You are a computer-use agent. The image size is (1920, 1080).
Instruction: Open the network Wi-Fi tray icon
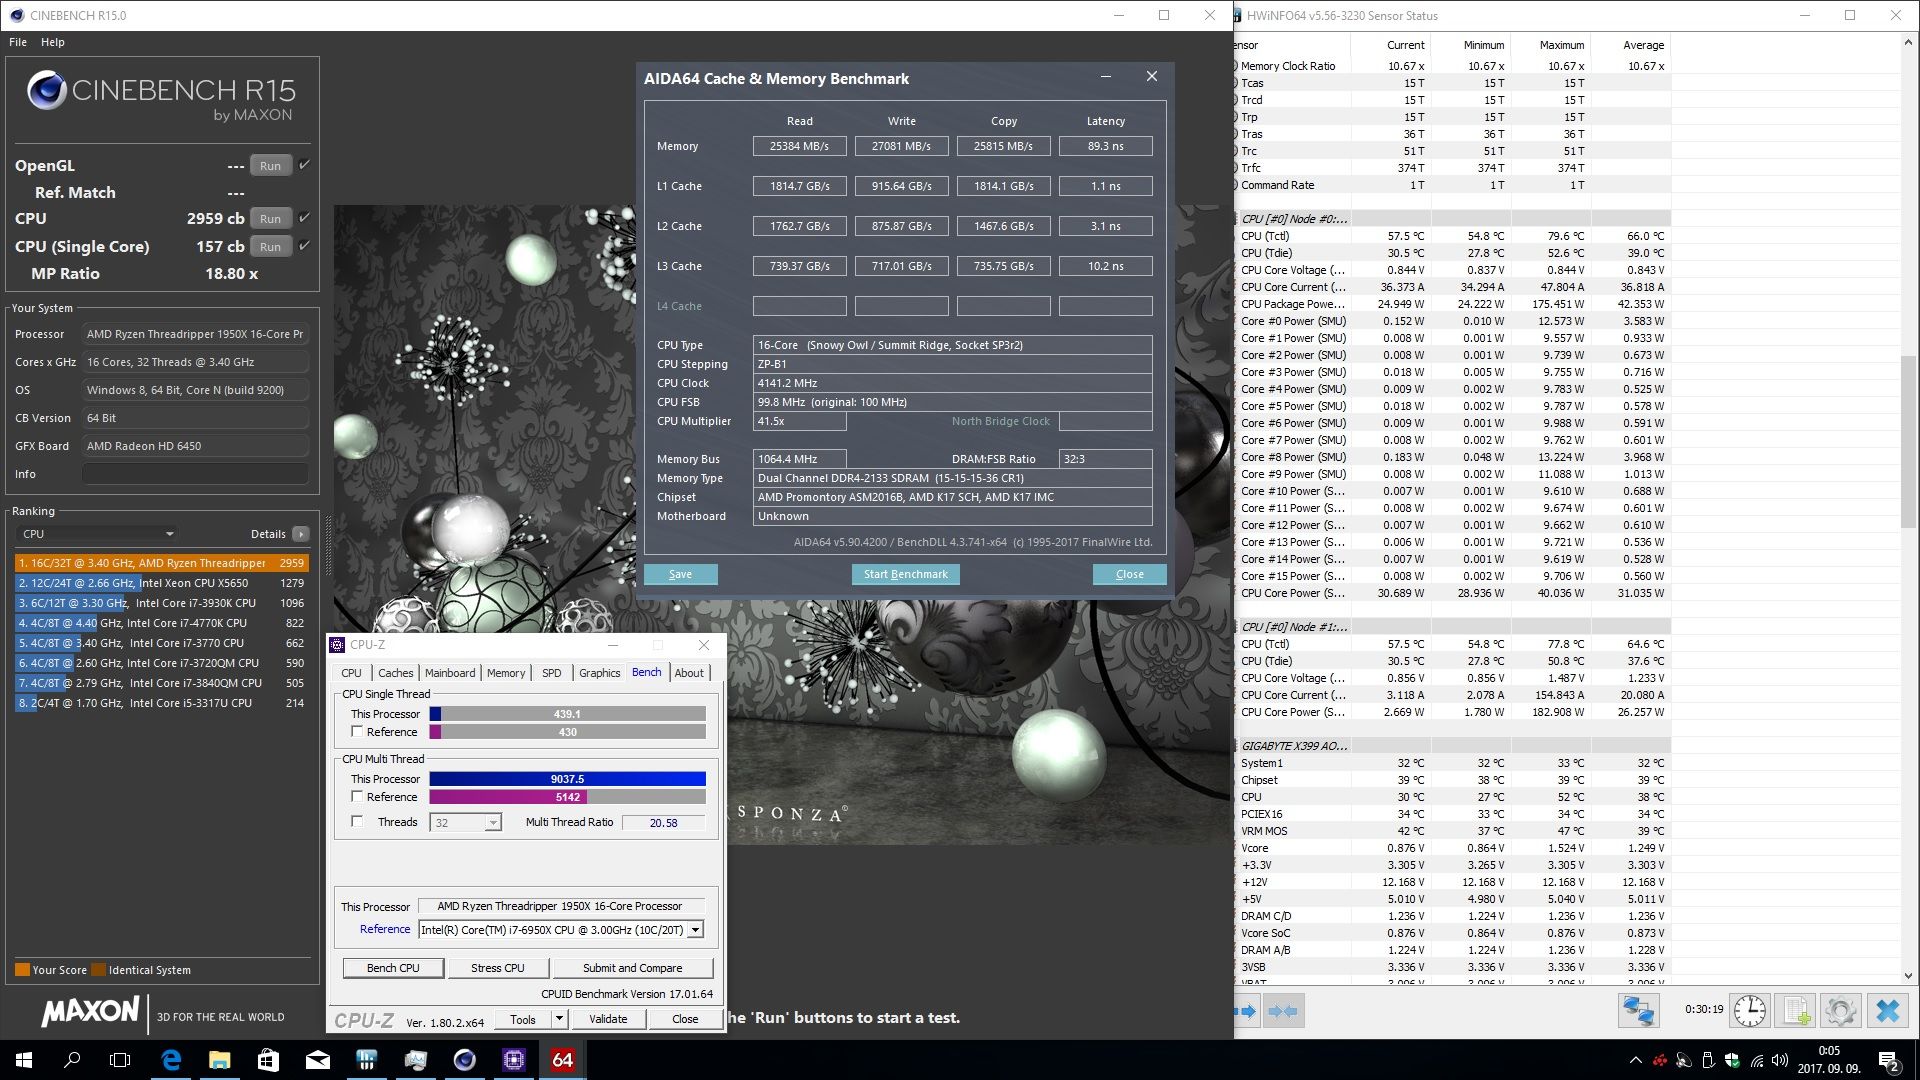click(x=1757, y=1061)
